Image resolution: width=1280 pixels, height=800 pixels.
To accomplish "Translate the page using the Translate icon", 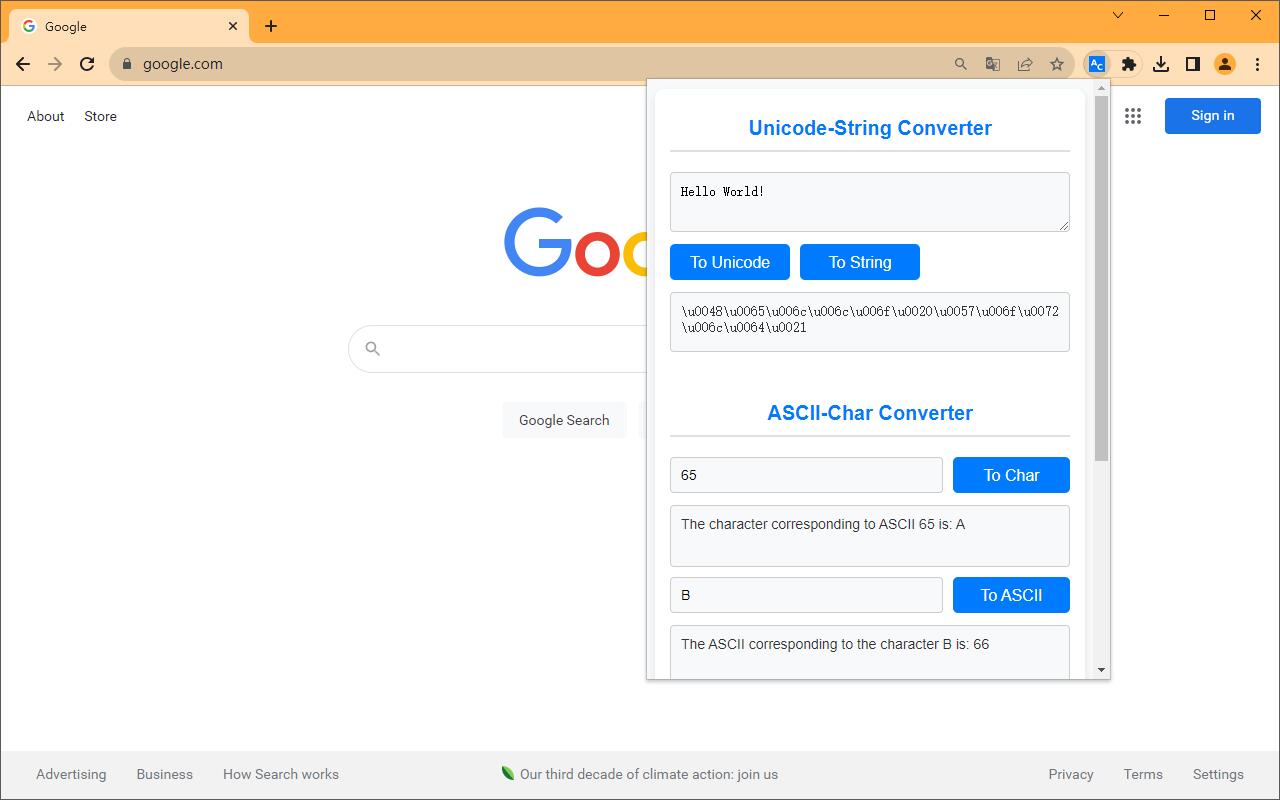I will click(992, 63).
